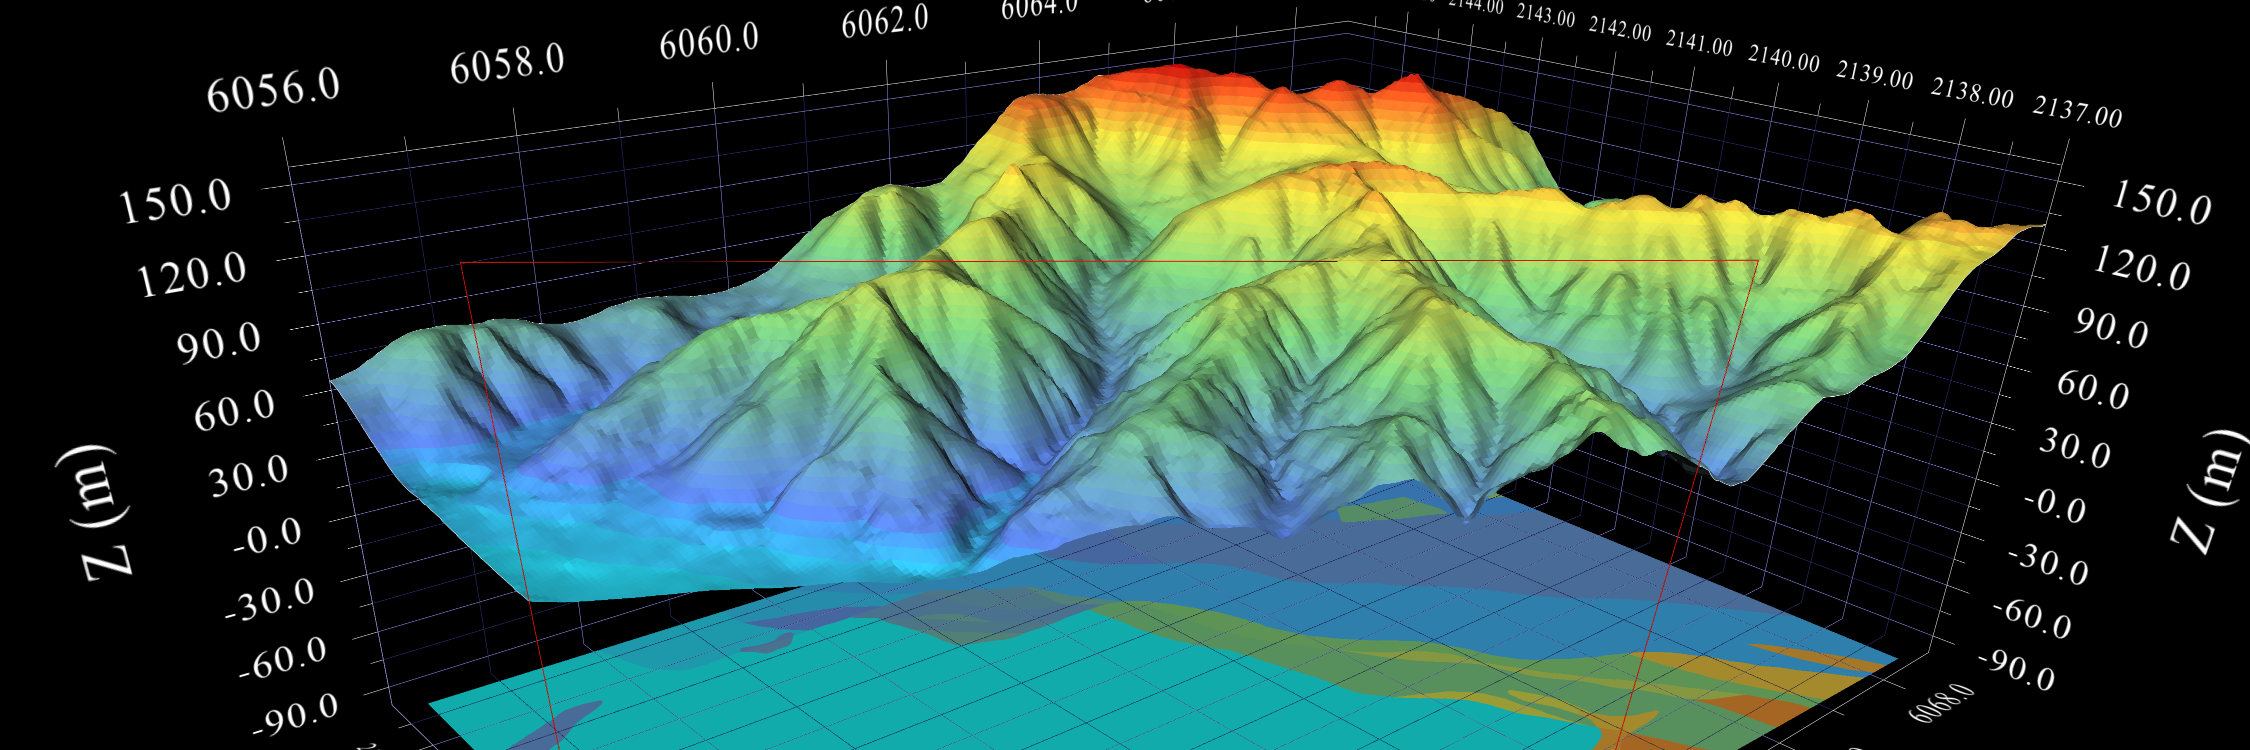Click the 6058.0 horizontal axis label
The image size is (2250, 750).
[x=507, y=64]
